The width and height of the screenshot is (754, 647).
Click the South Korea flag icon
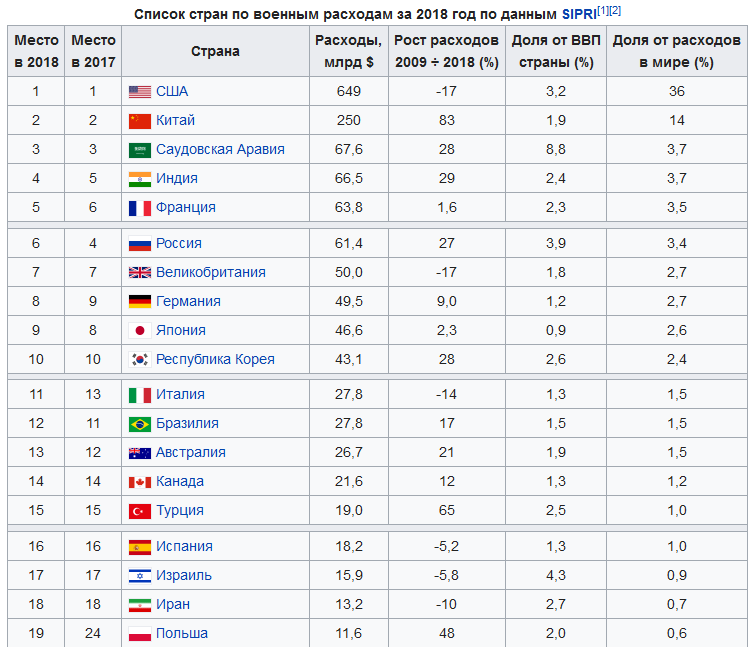(140, 359)
